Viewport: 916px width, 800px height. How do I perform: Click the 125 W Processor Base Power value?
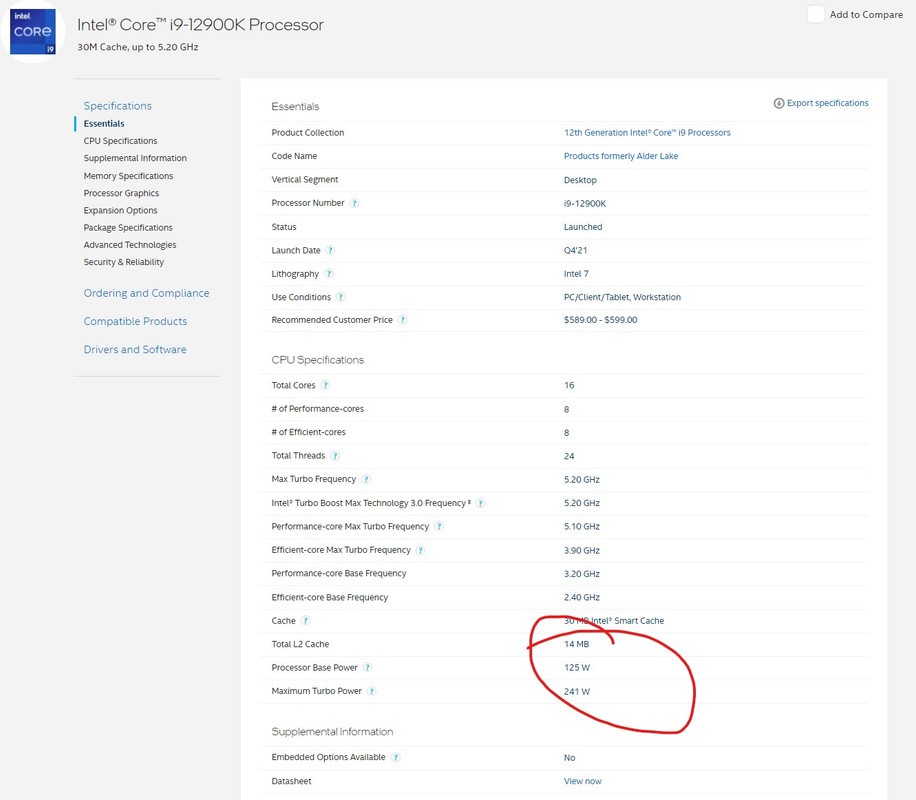click(x=577, y=667)
